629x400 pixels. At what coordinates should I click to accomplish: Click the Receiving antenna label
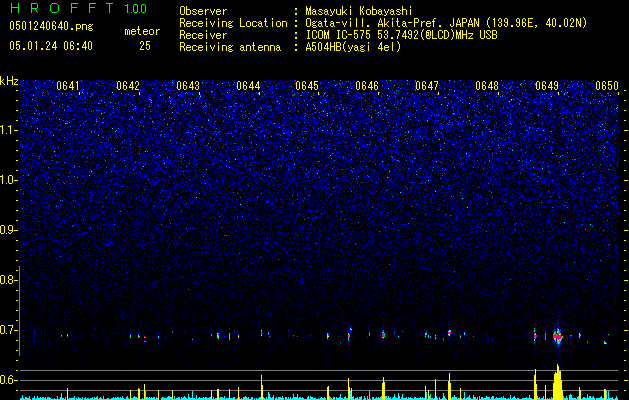(x=230, y=47)
